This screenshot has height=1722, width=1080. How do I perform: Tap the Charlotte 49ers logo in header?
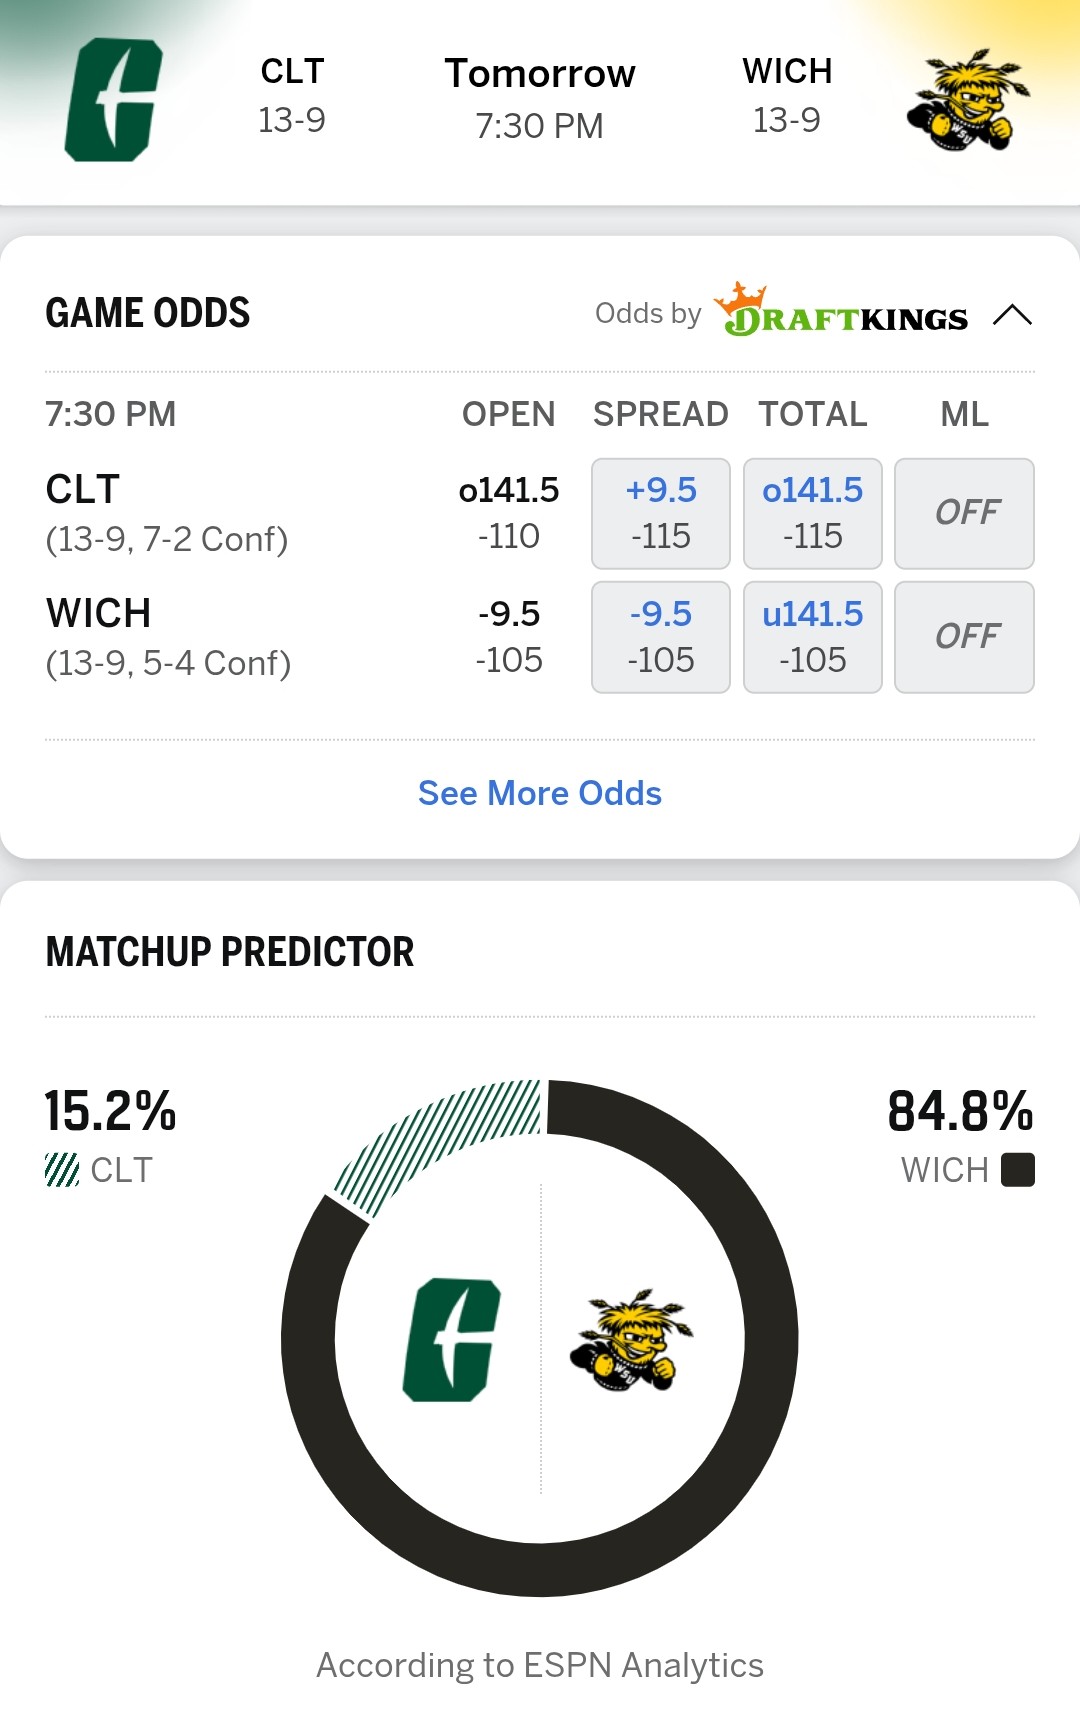tap(113, 100)
